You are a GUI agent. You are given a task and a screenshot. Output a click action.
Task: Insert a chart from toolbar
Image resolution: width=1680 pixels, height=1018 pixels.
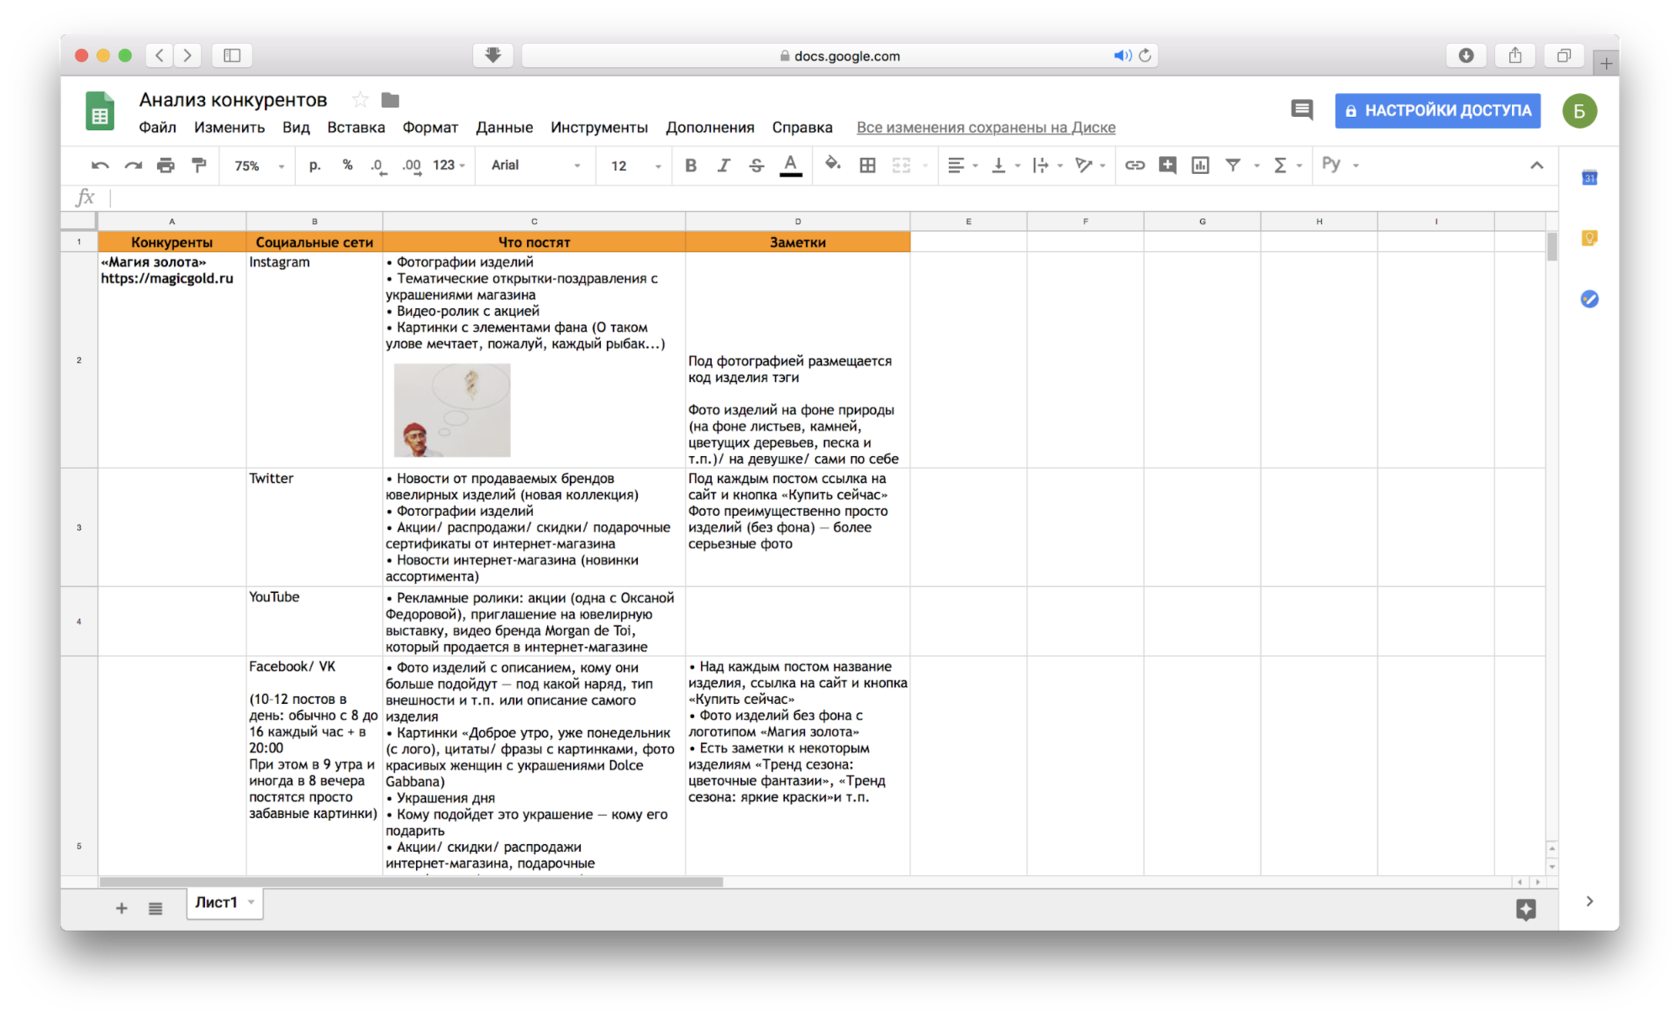coord(1200,166)
